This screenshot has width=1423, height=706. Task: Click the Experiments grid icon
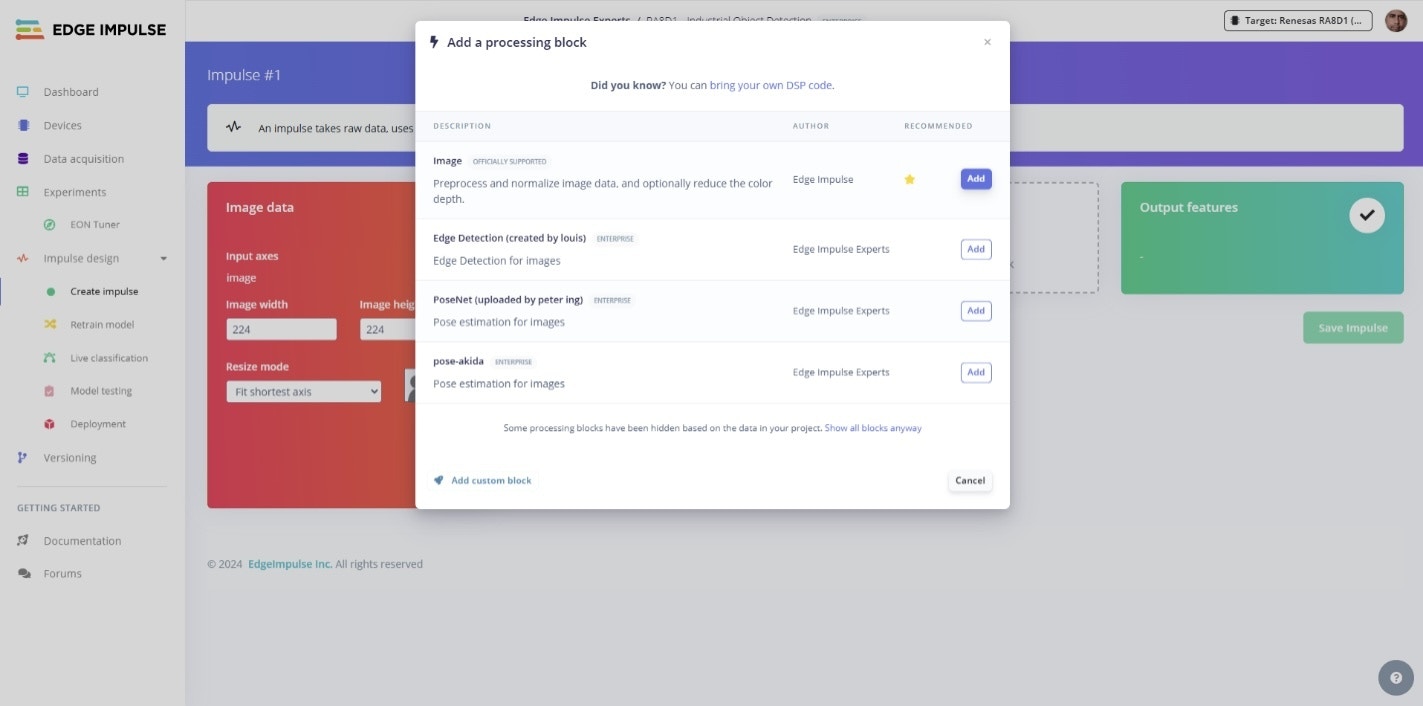click(22, 192)
